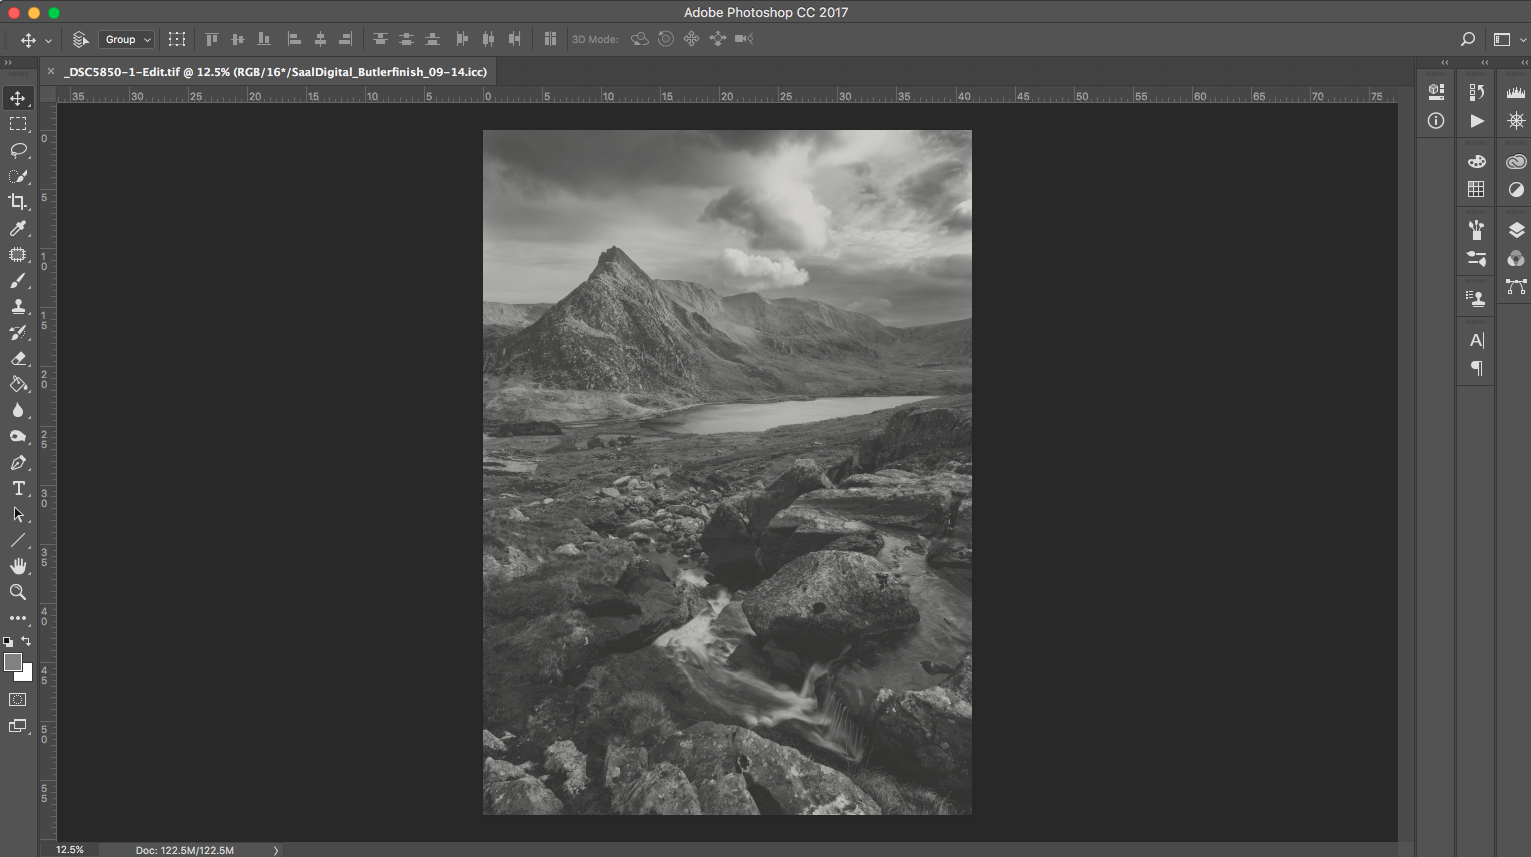Select the Eraser tool
1531x857 pixels.
(x=18, y=359)
